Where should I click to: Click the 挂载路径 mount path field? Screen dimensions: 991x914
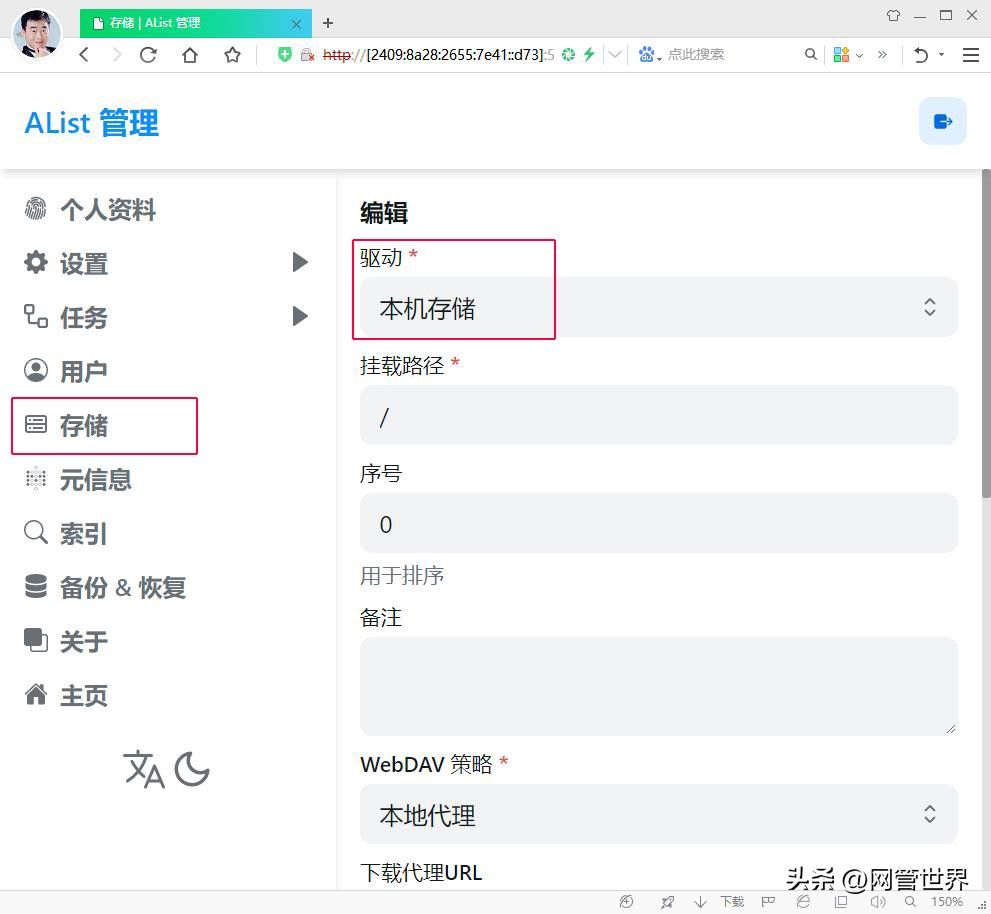tap(659, 415)
